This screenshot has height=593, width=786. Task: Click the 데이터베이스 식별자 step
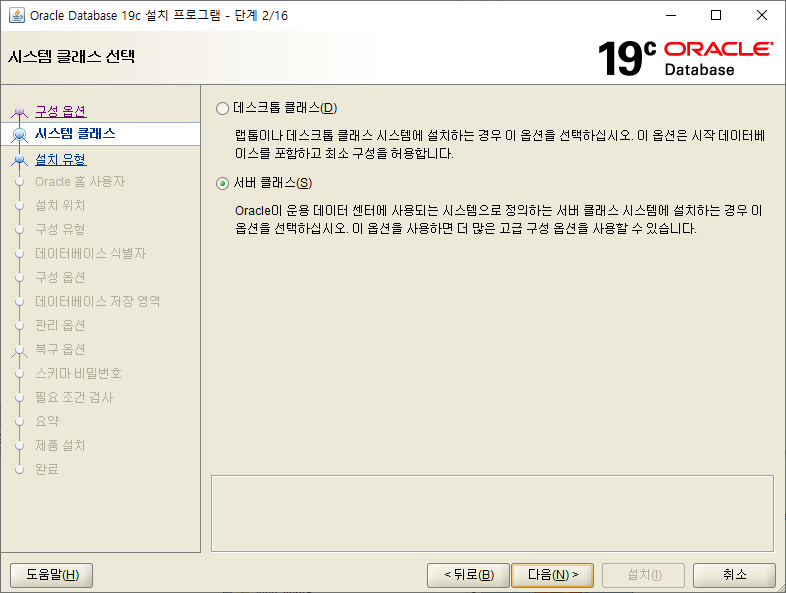pos(90,254)
